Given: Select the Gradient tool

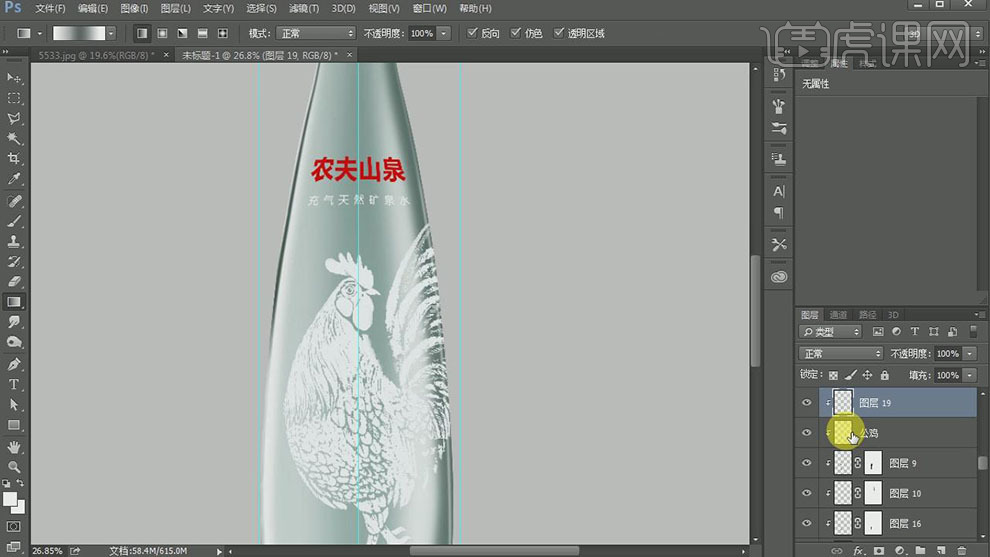Looking at the screenshot, I should tap(14, 302).
